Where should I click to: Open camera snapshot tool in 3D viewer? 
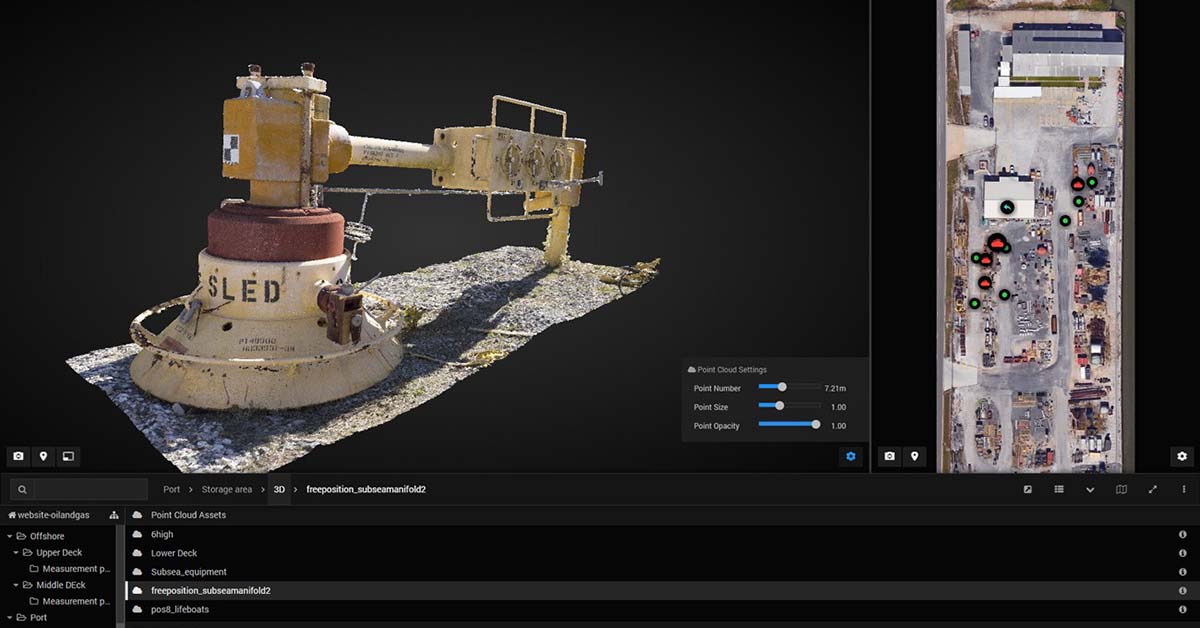(x=17, y=457)
